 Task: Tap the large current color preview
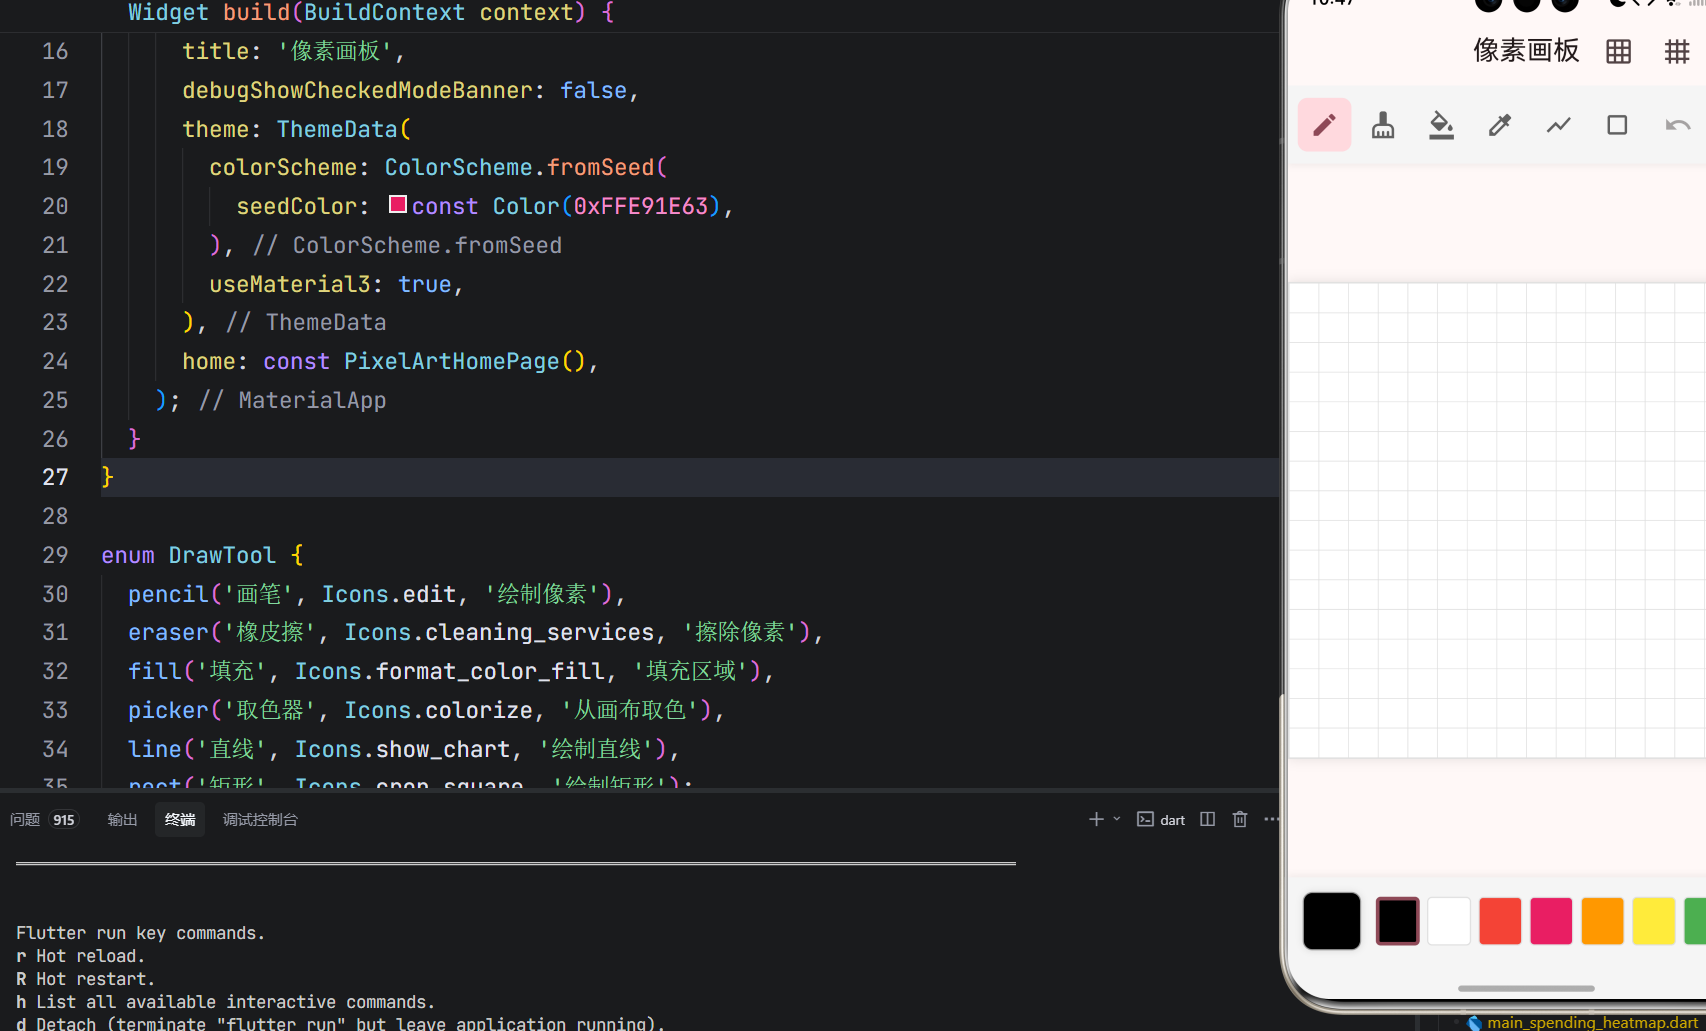pyautogui.click(x=1331, y=921)
